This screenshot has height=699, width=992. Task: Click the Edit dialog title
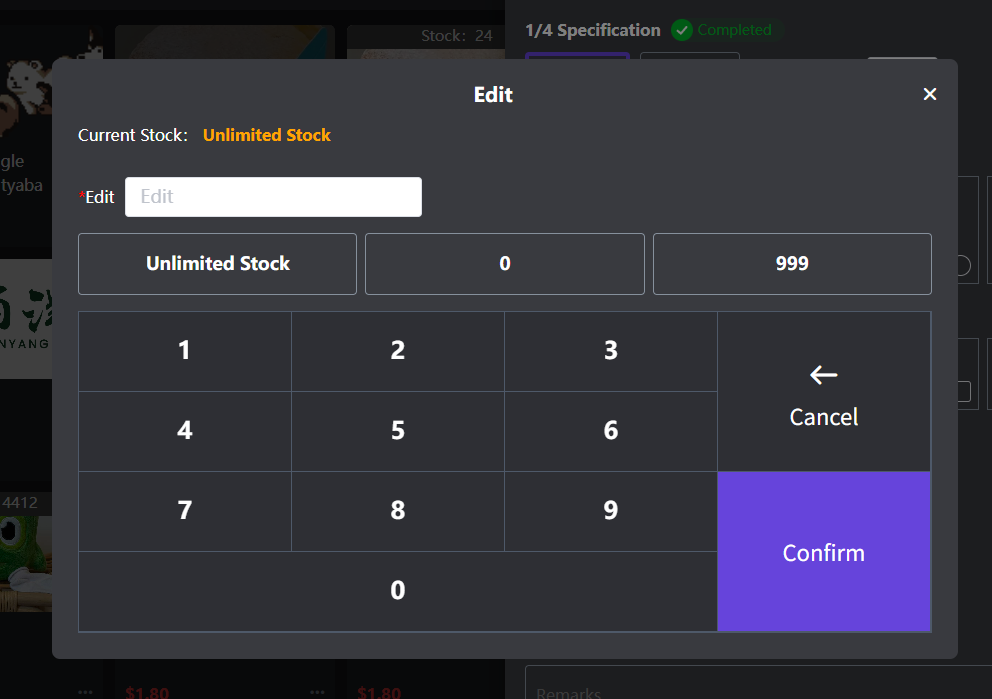[493, 95]
